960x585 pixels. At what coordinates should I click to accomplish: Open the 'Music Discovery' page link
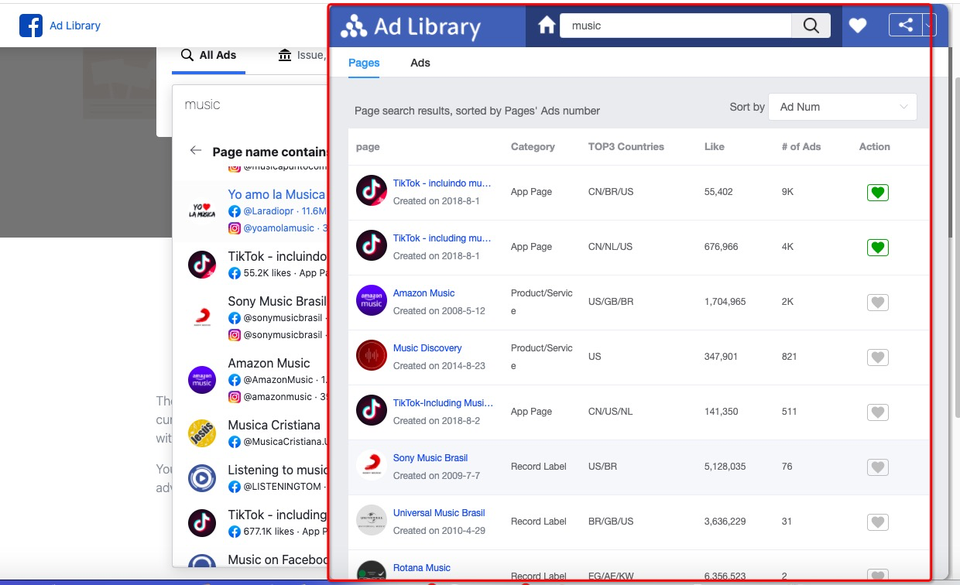coord(427,348)
